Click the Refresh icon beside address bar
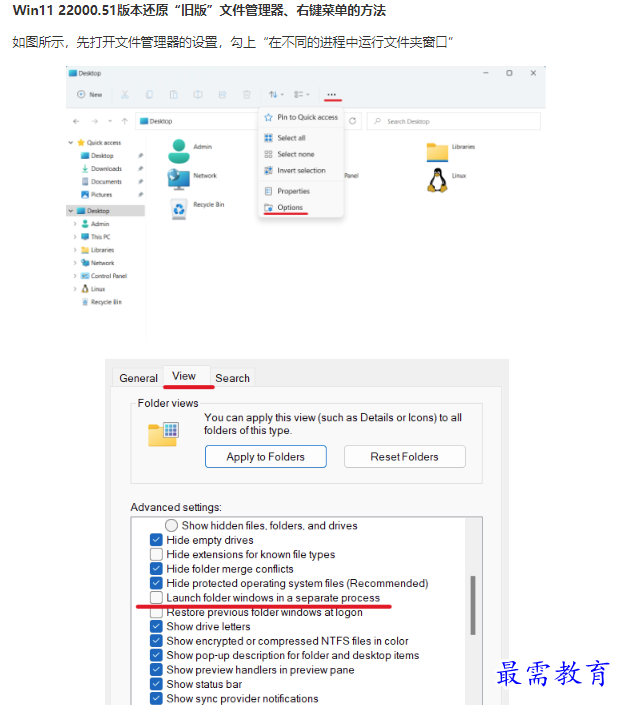 353,121
